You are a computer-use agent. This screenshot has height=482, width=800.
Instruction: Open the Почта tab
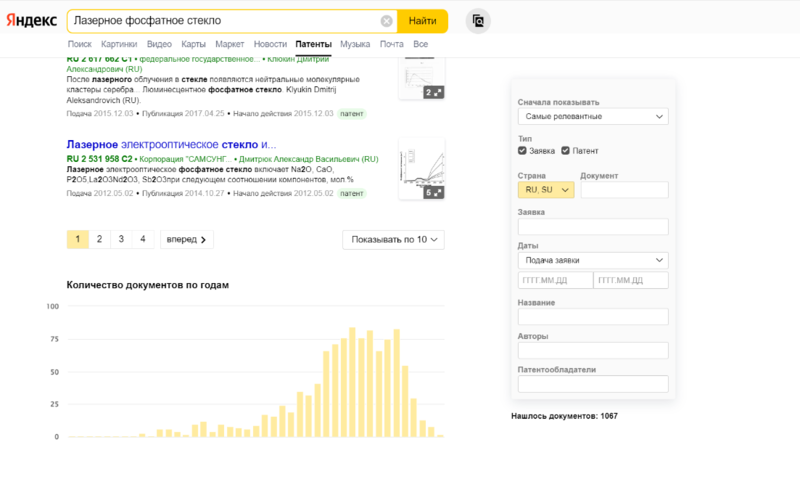click(x=391, y=44)
